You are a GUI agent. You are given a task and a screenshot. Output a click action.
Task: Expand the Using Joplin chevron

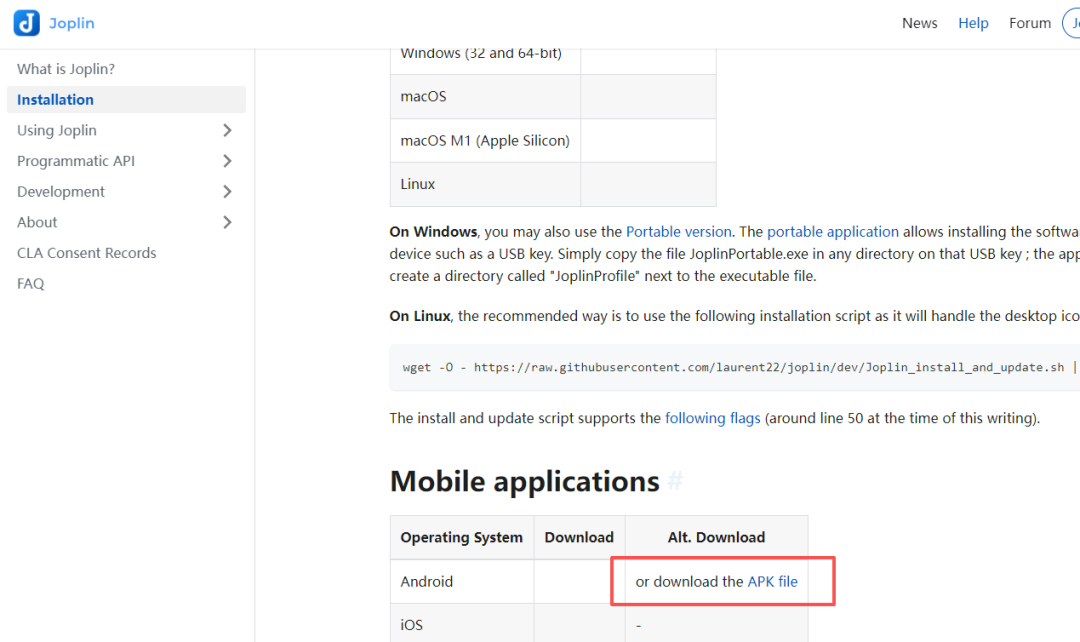coord(227,130)
